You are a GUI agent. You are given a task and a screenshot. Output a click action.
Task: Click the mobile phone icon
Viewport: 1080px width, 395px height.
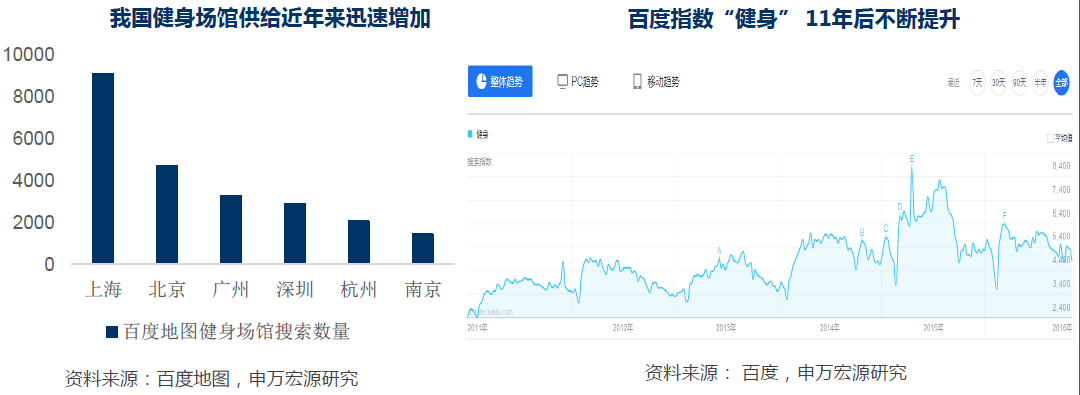(637, 81)
